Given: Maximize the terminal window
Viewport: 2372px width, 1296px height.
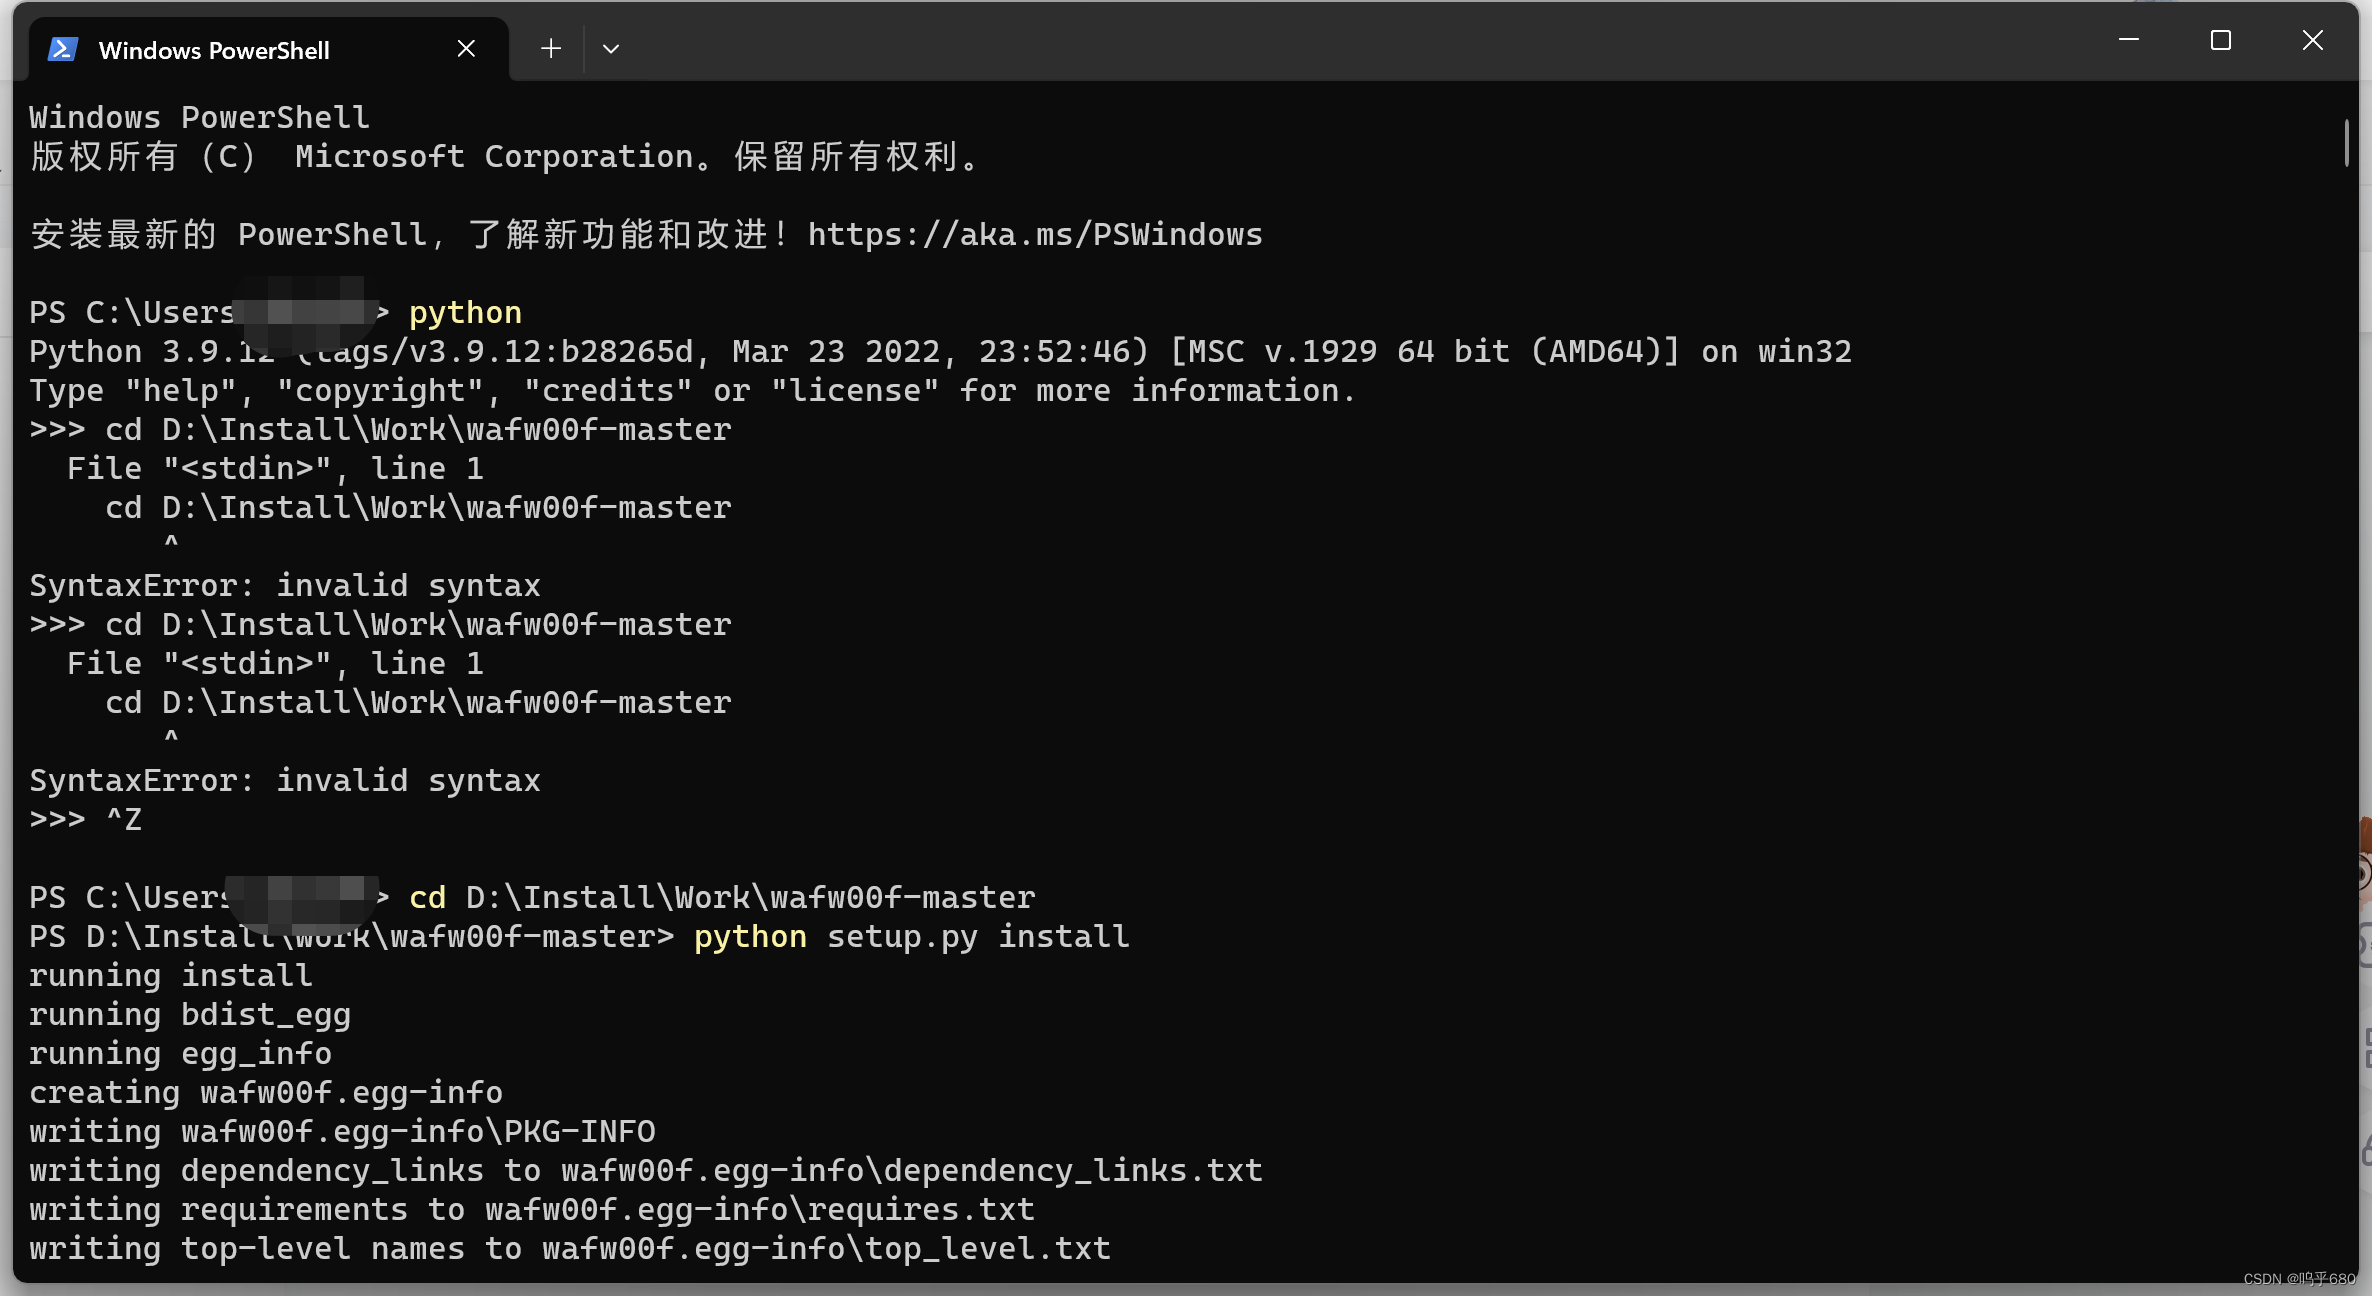Looking at the screenshot, I should point(2221,40).
